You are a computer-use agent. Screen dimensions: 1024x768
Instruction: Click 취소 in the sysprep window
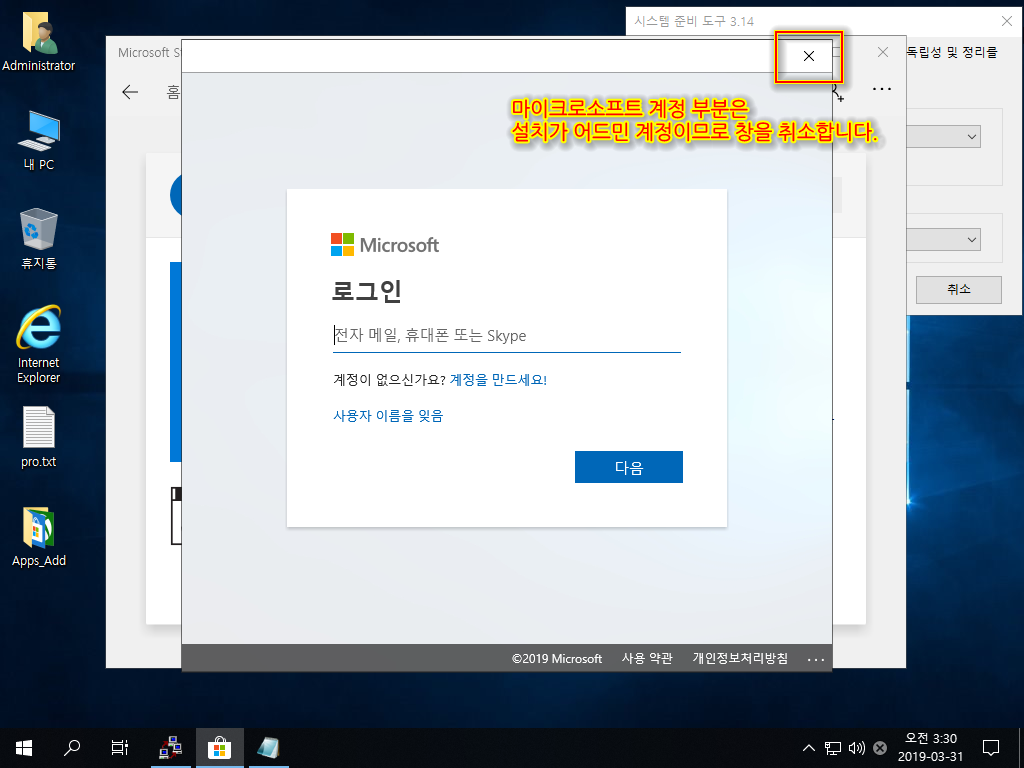[958, 289]
